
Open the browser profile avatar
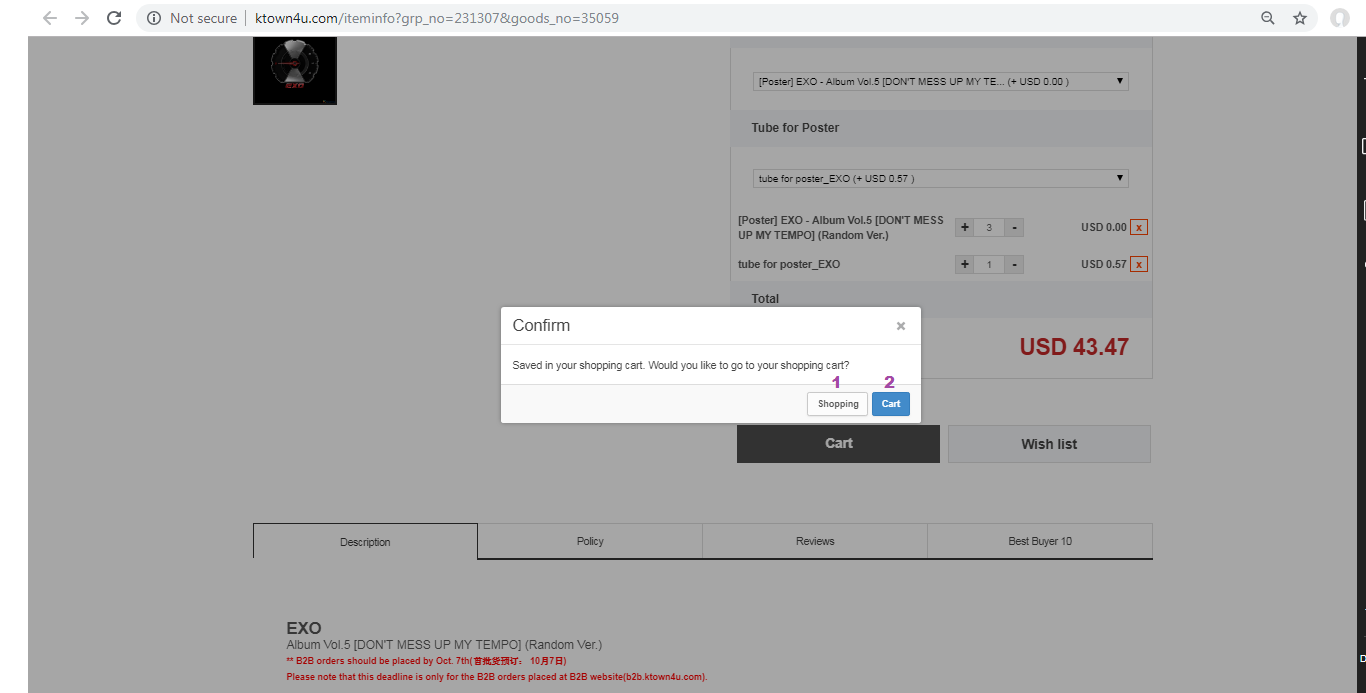[x=1340, y=18]
